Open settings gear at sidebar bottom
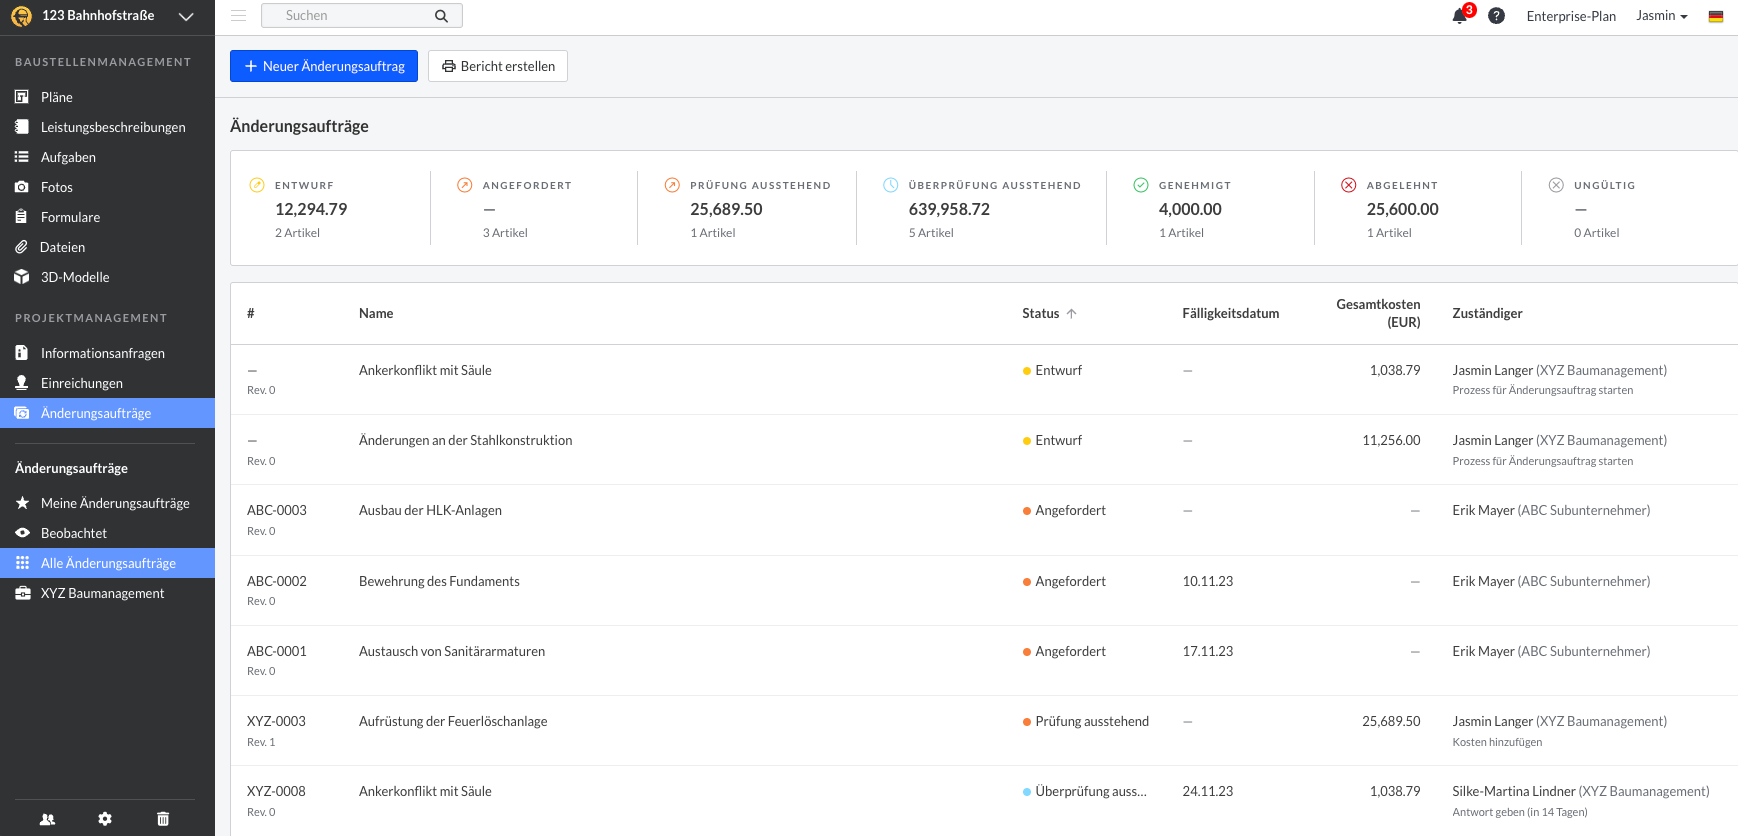Viewport: 1738px width, 836px height. tap(105, 819)
